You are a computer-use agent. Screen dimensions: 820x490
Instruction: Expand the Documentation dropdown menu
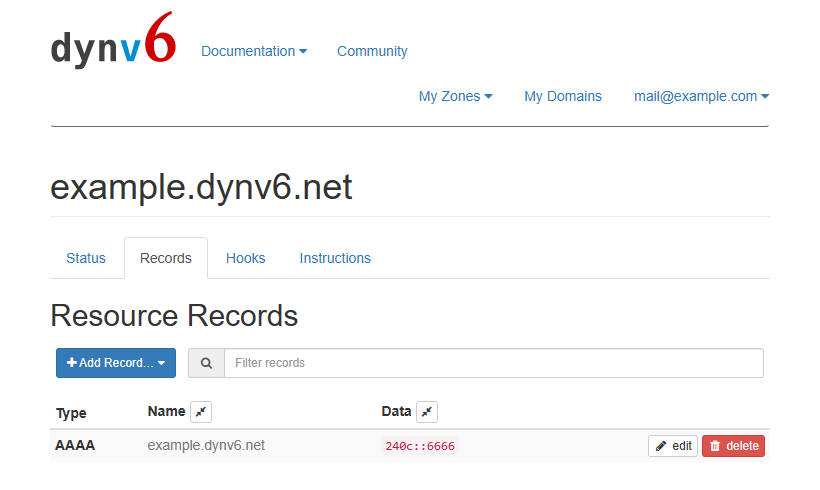click(x=254, y=51)
